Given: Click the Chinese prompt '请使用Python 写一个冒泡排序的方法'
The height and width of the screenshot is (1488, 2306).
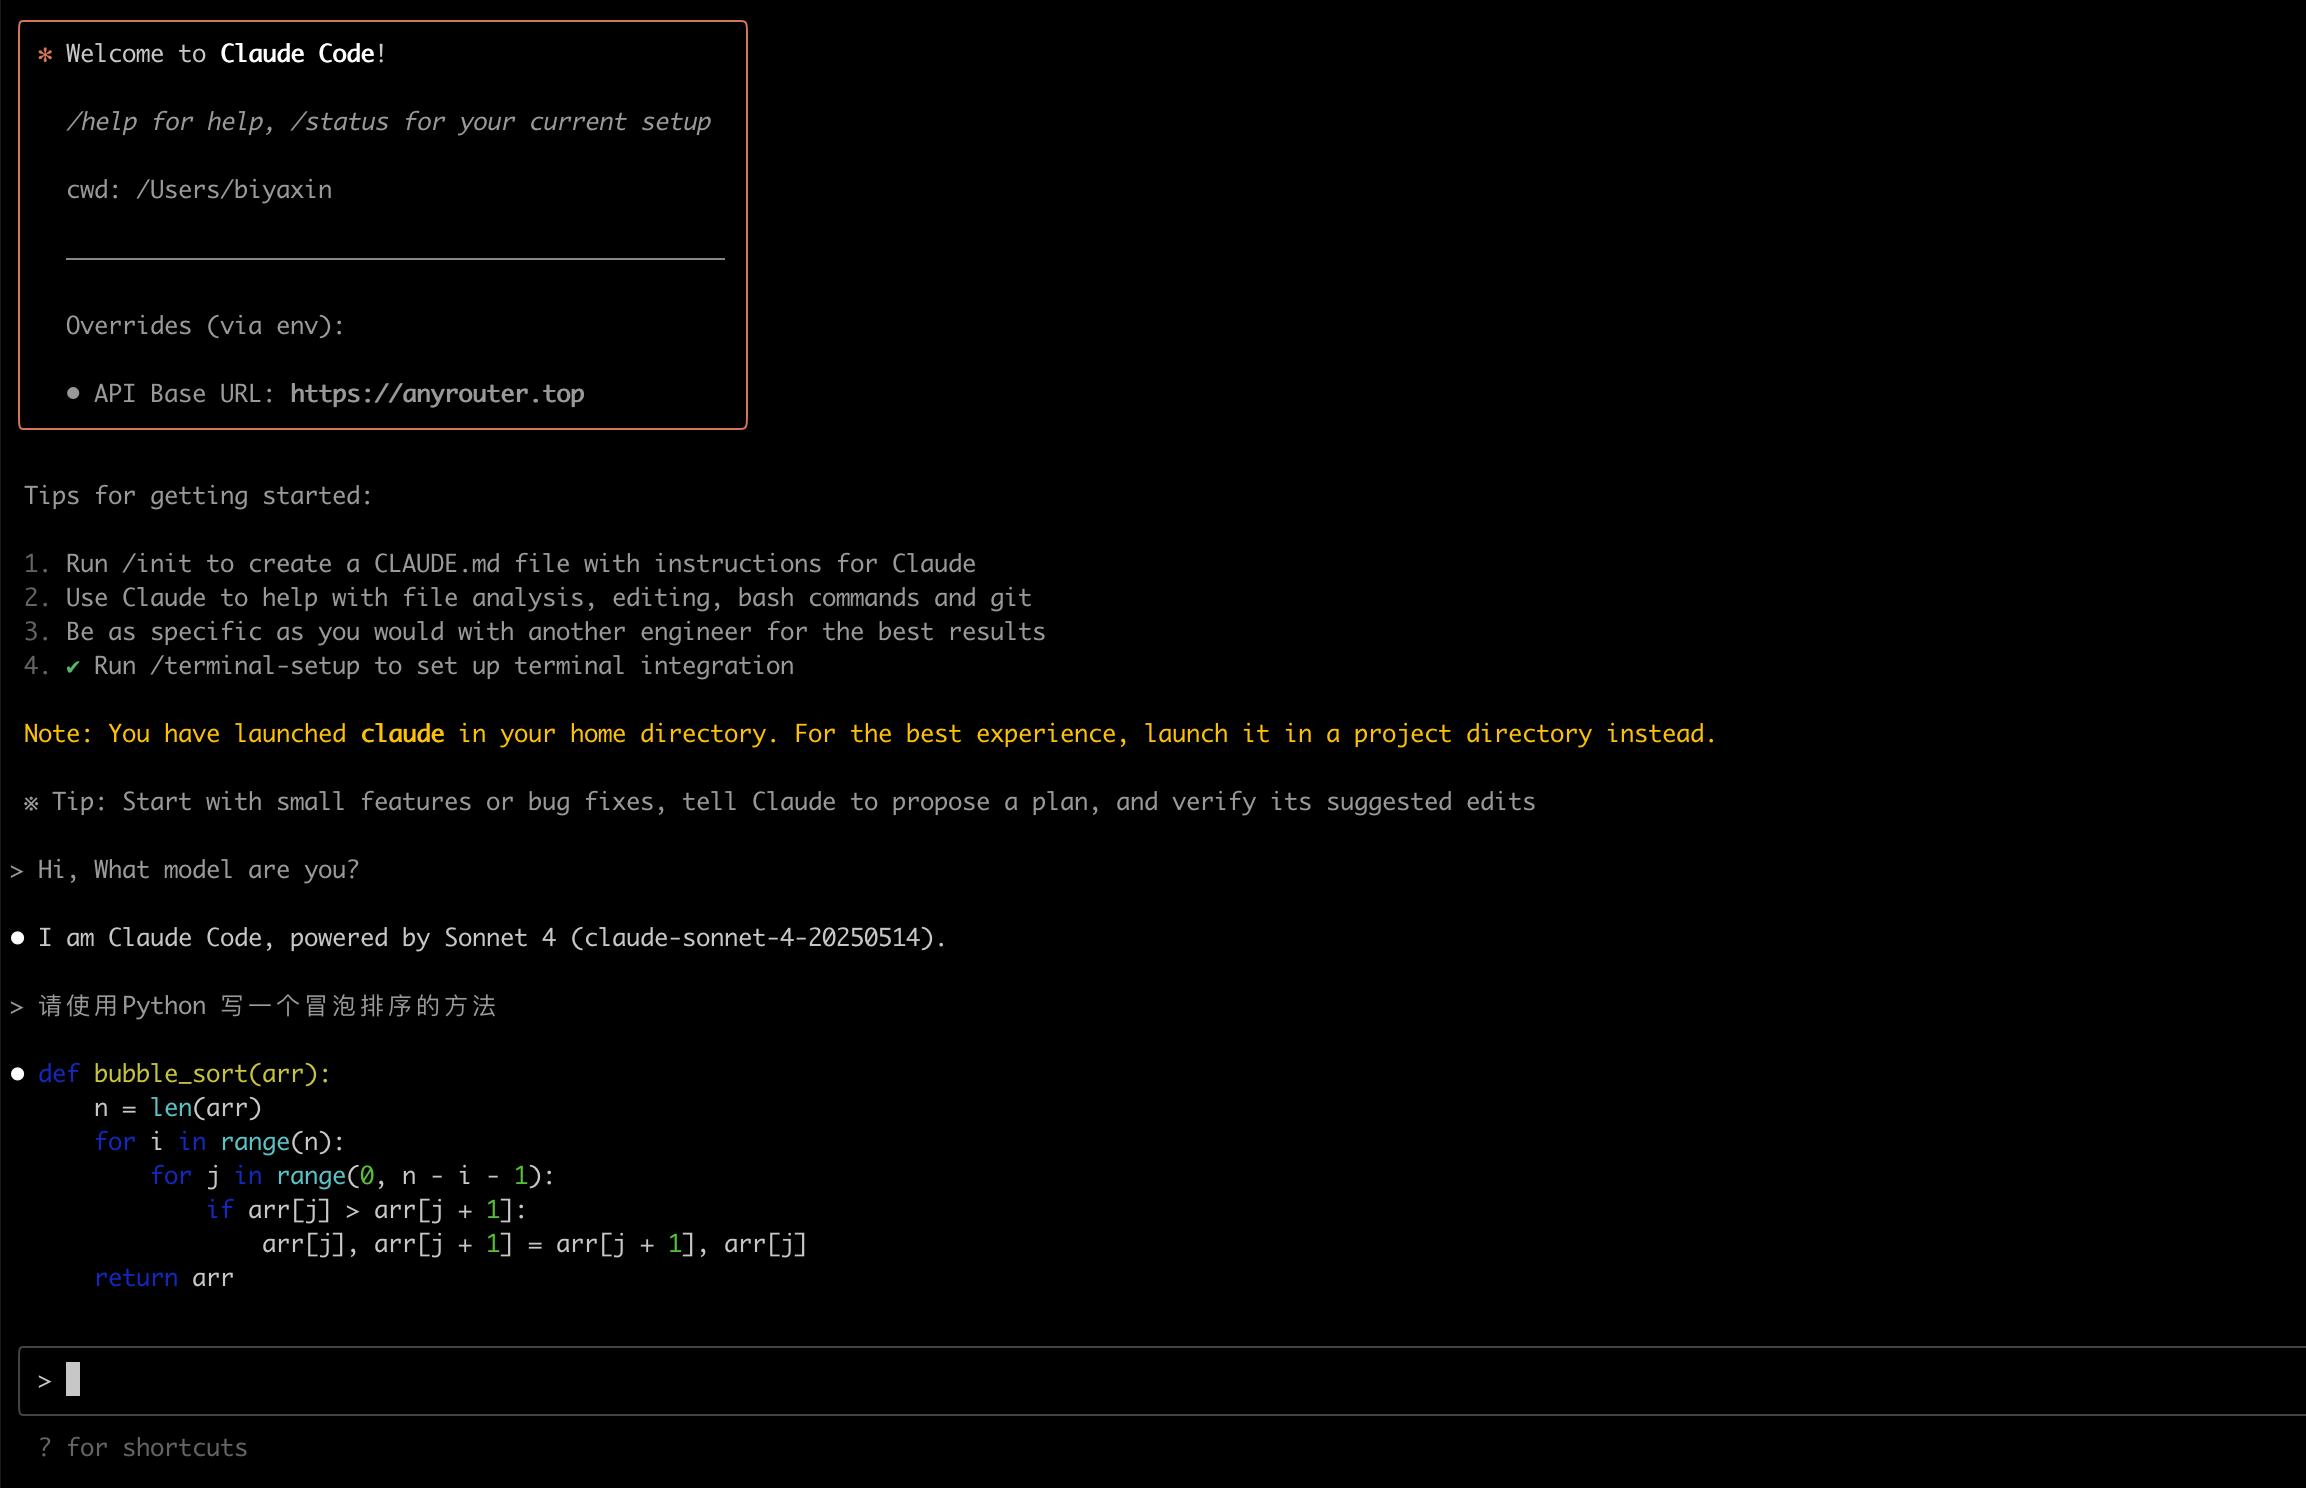Looking at the screenshot, I should 267,1006.
